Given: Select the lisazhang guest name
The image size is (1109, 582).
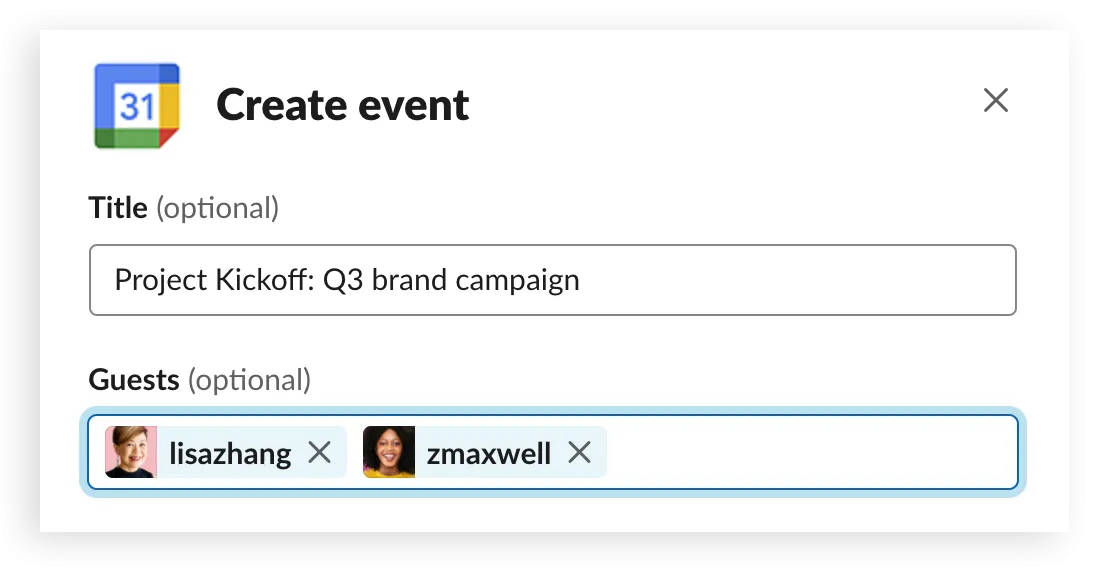Looking at the screenshot, I should click(230, 454).
